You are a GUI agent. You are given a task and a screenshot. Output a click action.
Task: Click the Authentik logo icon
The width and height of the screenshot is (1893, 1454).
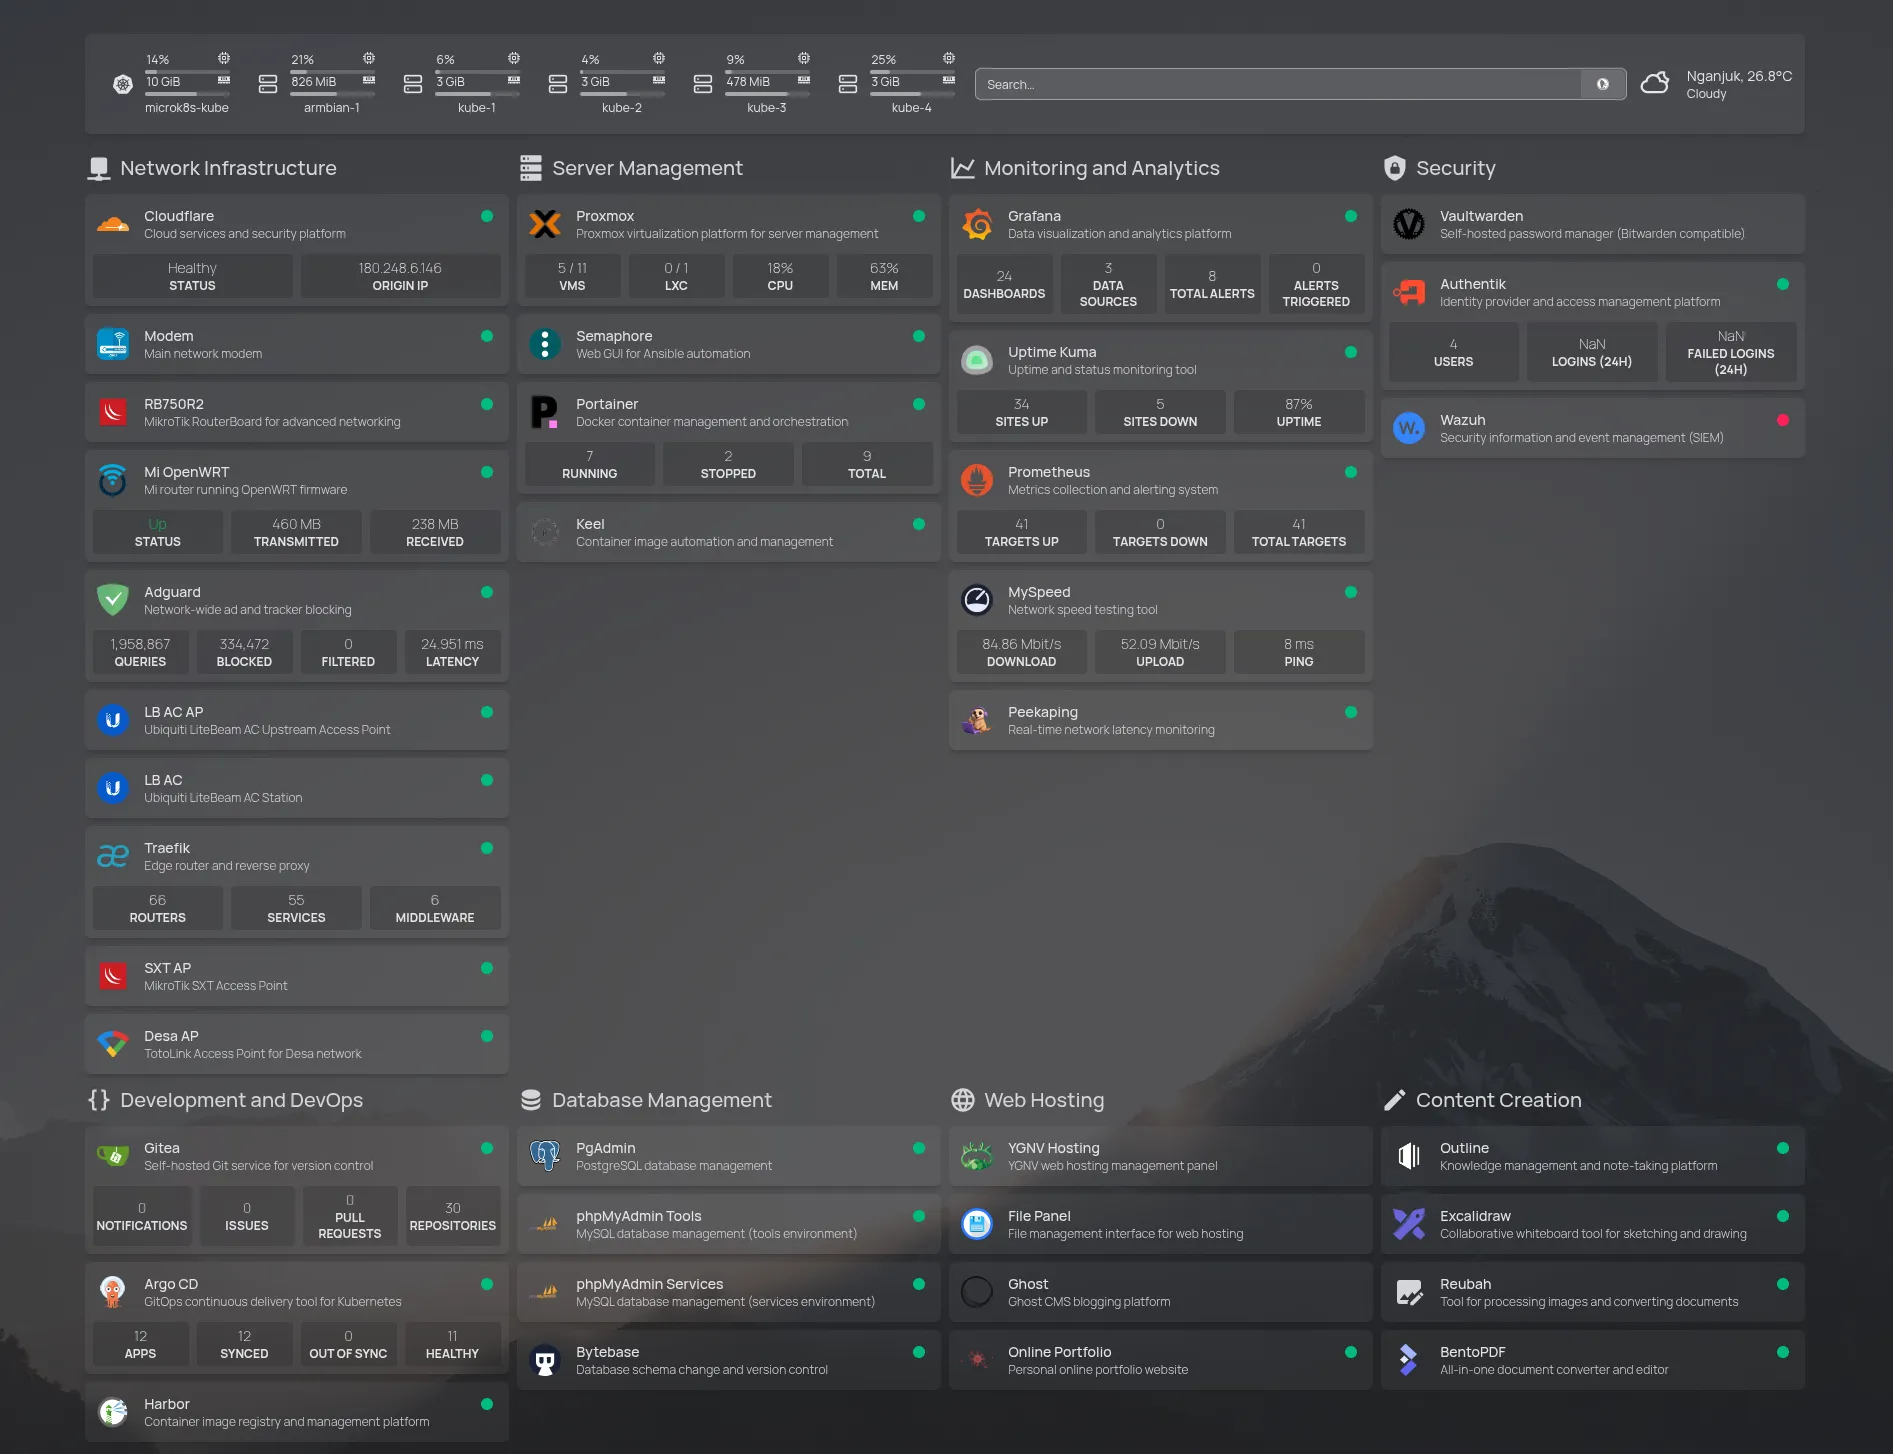pos(1409,292)
